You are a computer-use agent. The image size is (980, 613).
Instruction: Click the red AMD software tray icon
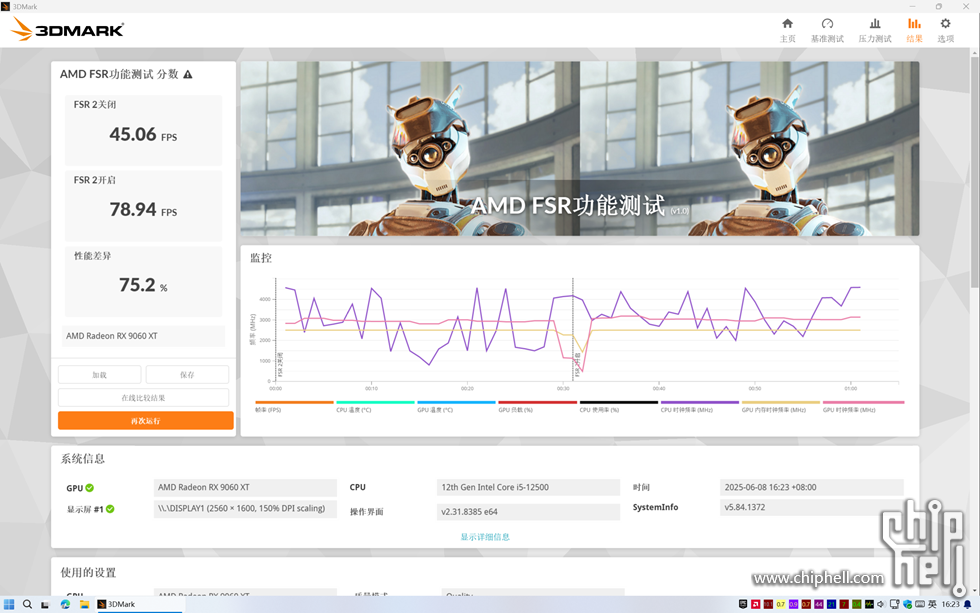click(756, 604)
